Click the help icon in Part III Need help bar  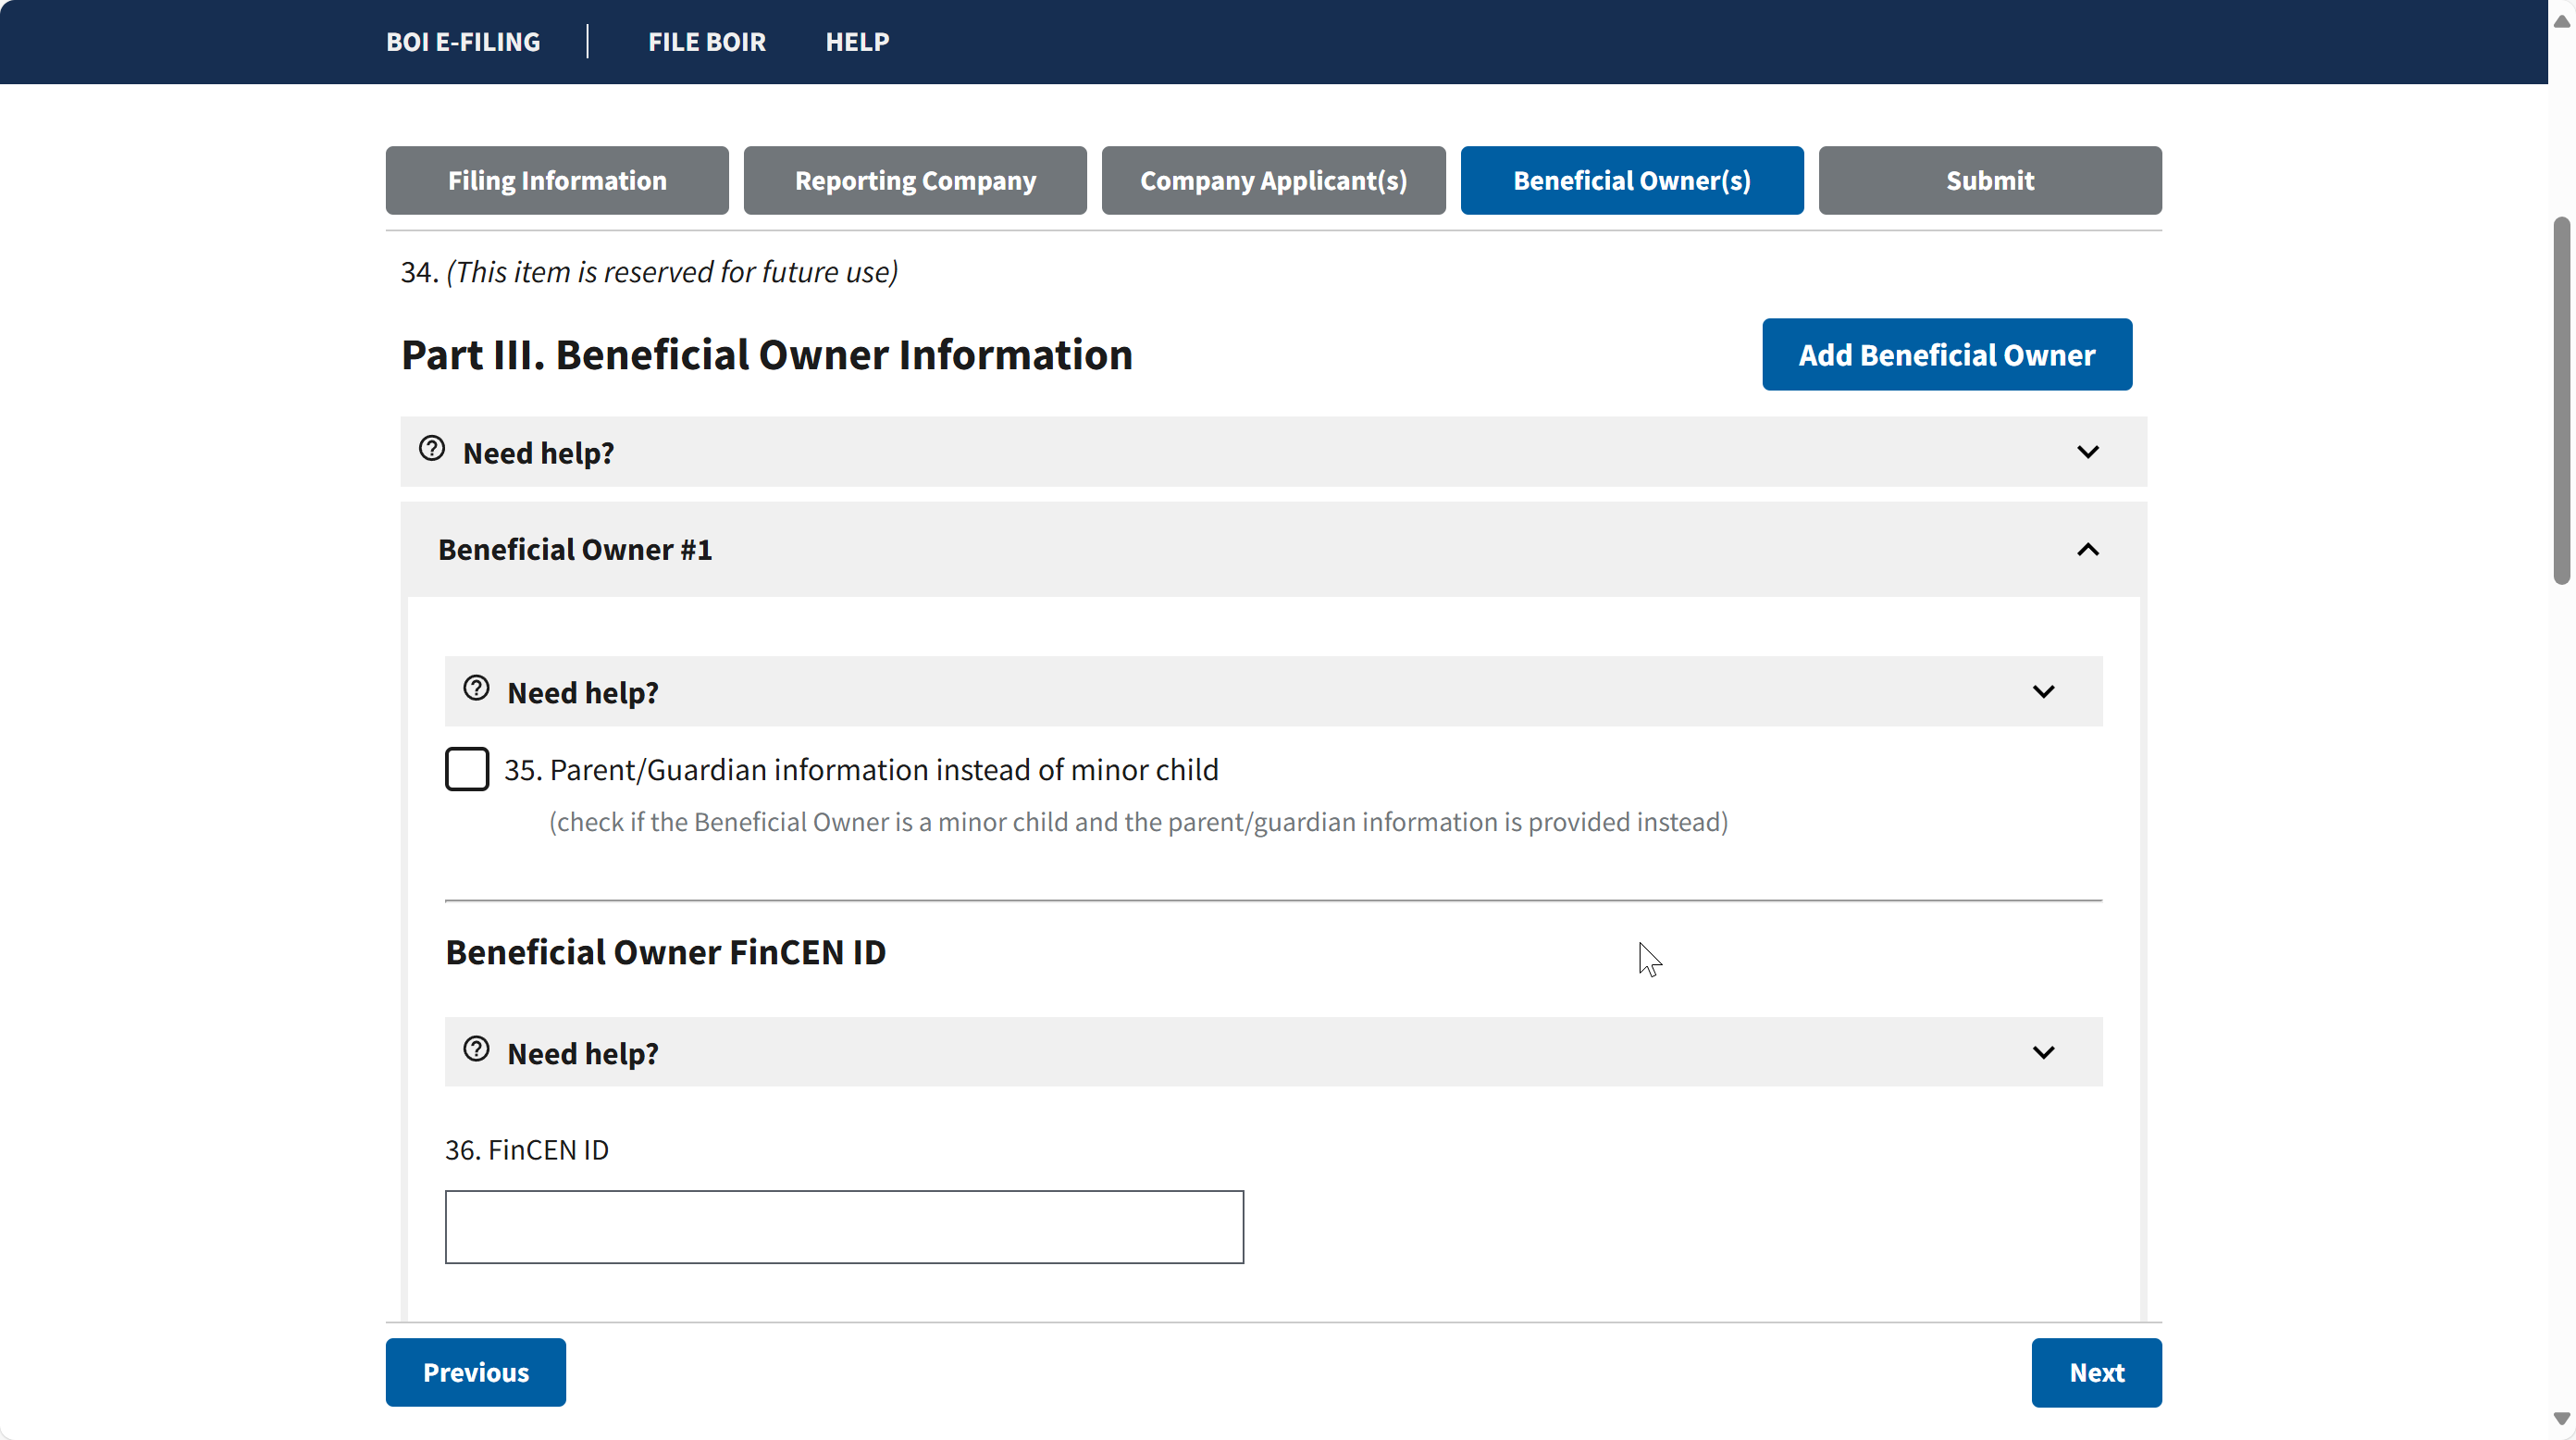tap(432, 449)
